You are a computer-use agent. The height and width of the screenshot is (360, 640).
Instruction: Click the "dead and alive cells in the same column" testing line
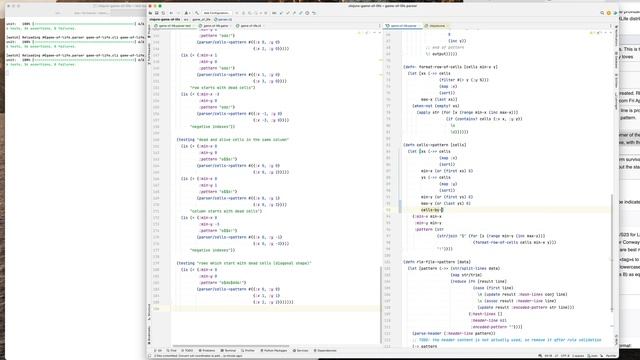[x=233, y=140]
